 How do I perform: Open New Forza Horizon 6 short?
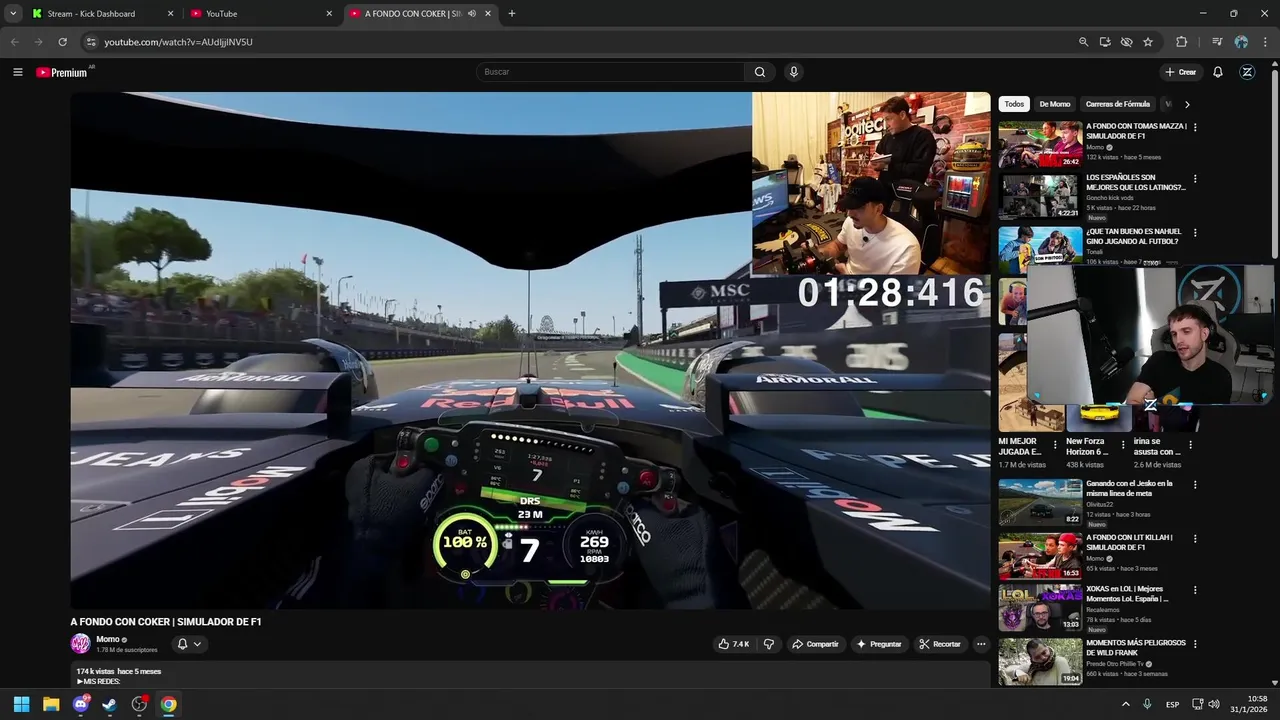tap(1087, 446)
